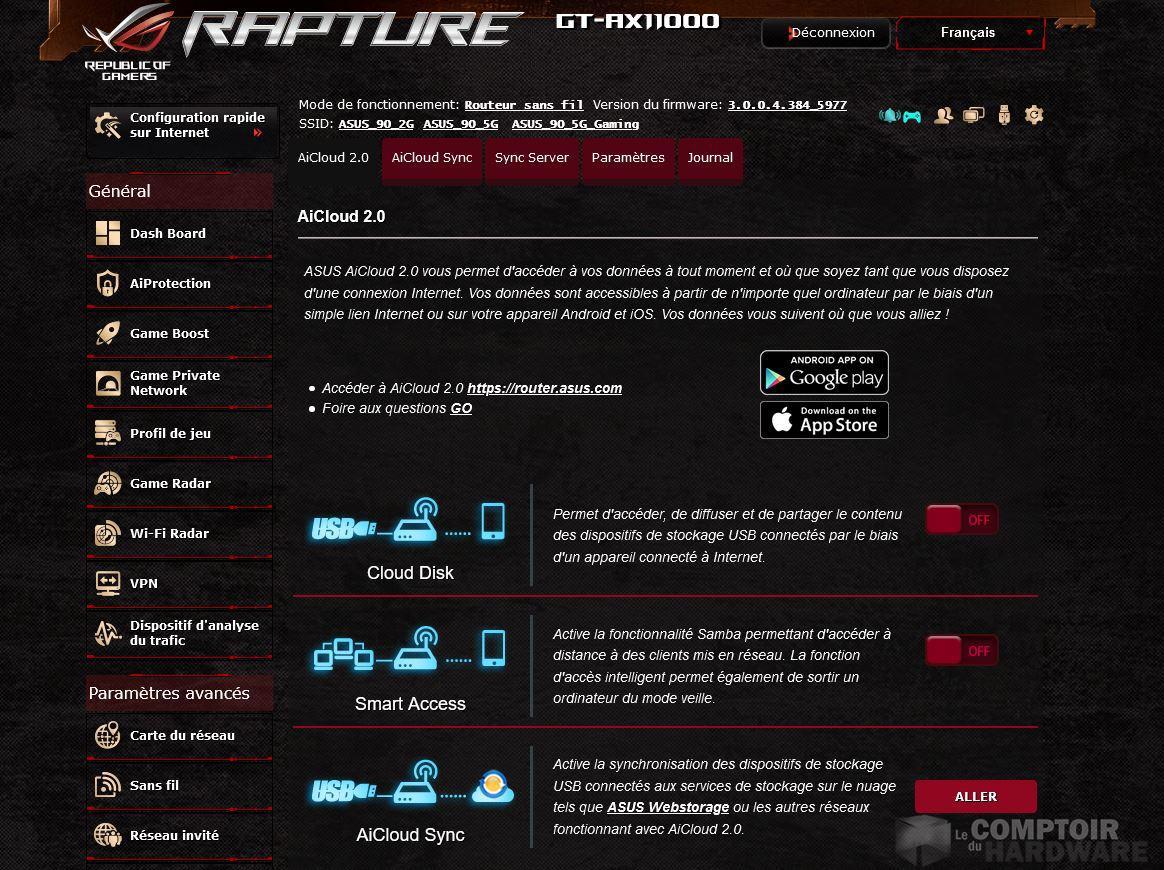1164x870 pixels.
Task: Click the Routeur sans fil mode link
Action: [524, 105]
